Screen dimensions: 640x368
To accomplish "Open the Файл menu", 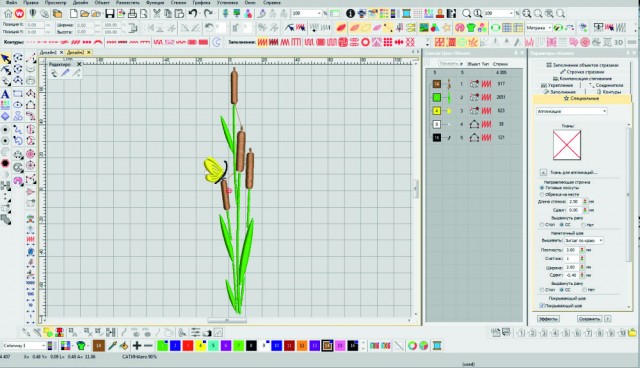I will click(x=11, y=2).
